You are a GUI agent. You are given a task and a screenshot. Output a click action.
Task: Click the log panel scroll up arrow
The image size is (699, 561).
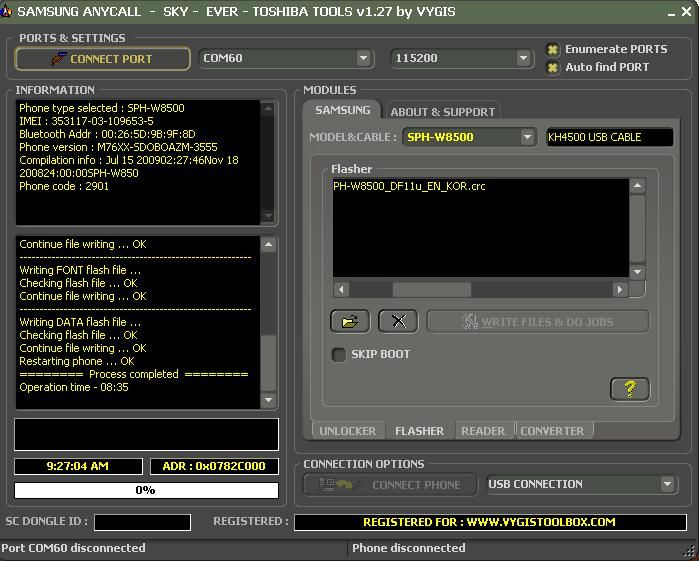tap(268, 244)
